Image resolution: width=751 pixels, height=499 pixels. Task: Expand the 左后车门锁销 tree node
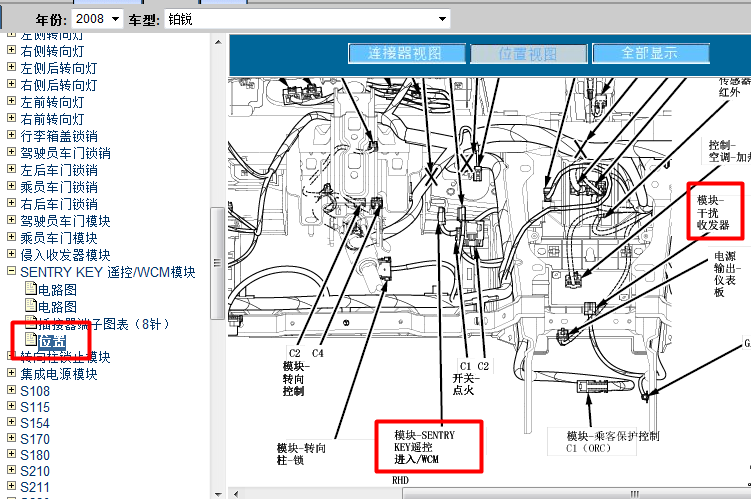(11, 169)
